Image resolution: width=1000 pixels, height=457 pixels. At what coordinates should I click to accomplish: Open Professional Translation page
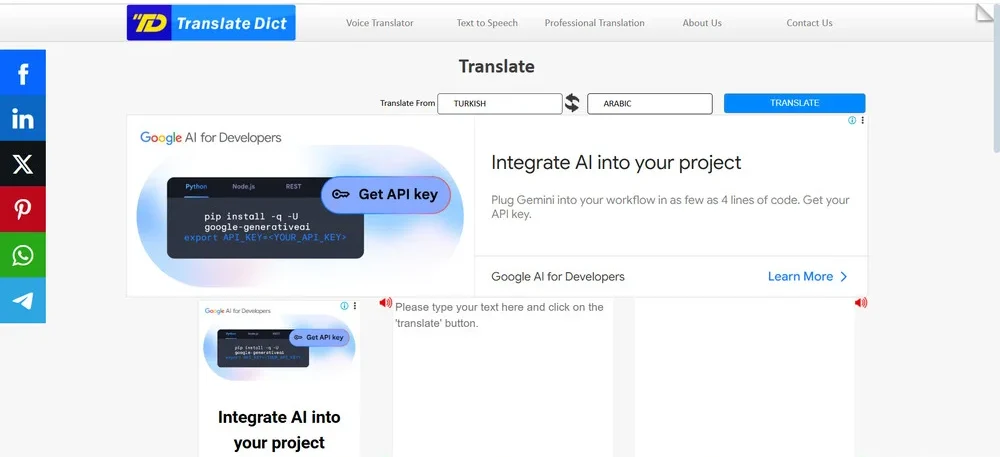[x=594, y=23]
